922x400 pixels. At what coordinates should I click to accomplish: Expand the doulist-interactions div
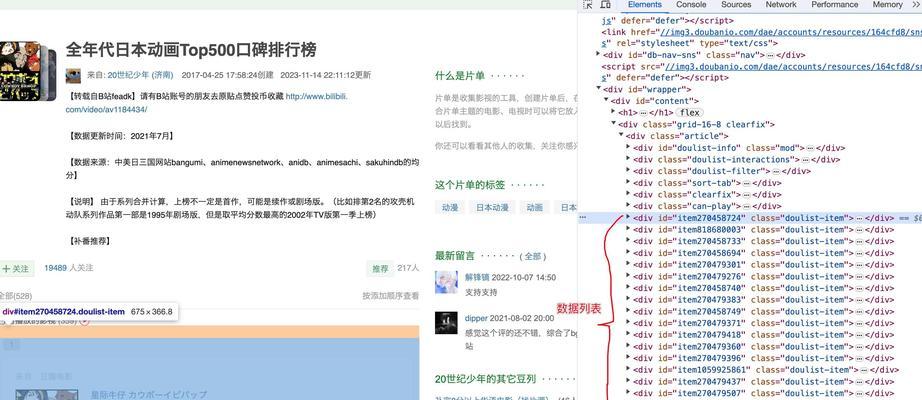(x=629, y=159)
